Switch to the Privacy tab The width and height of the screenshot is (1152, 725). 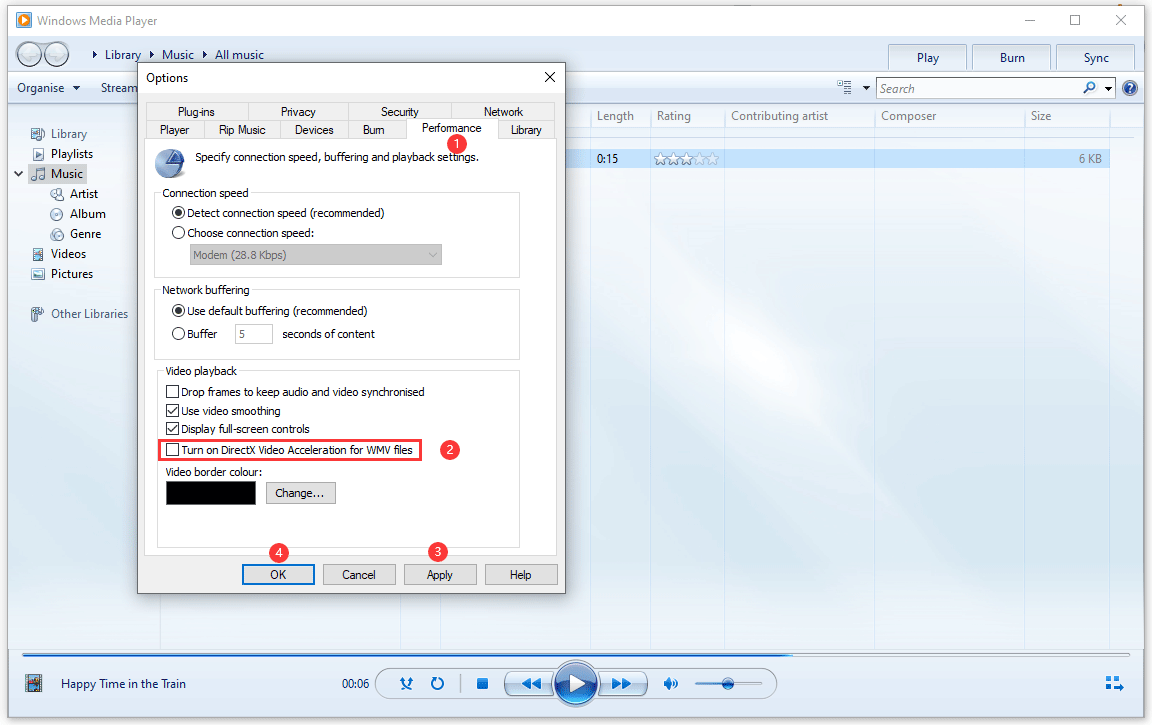298,112
